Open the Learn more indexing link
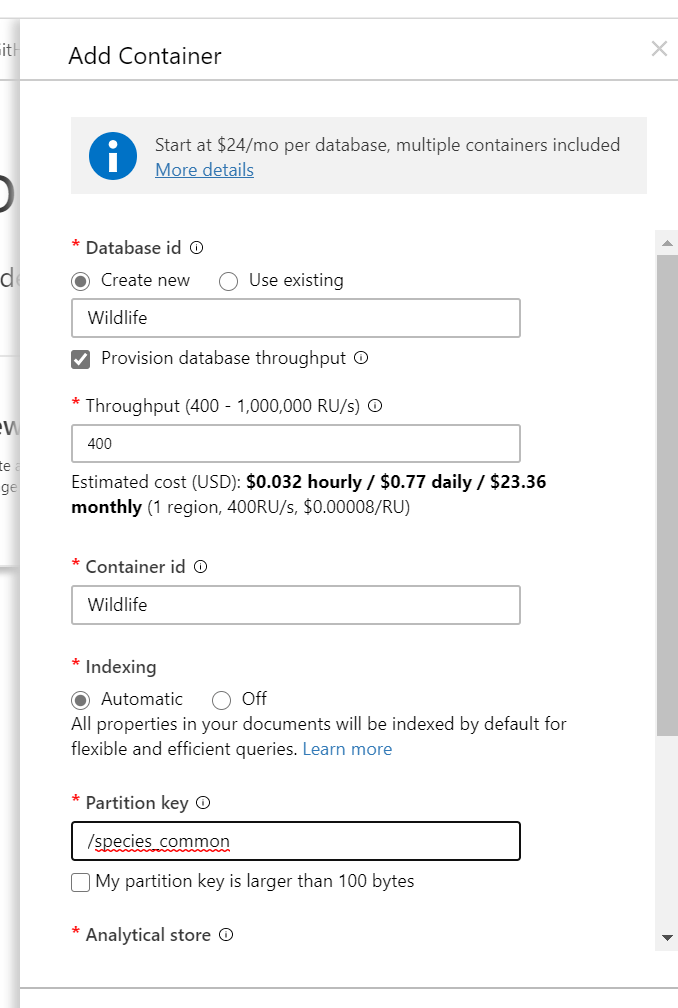This screenshot has width=678, height=1008. (347, 749)
